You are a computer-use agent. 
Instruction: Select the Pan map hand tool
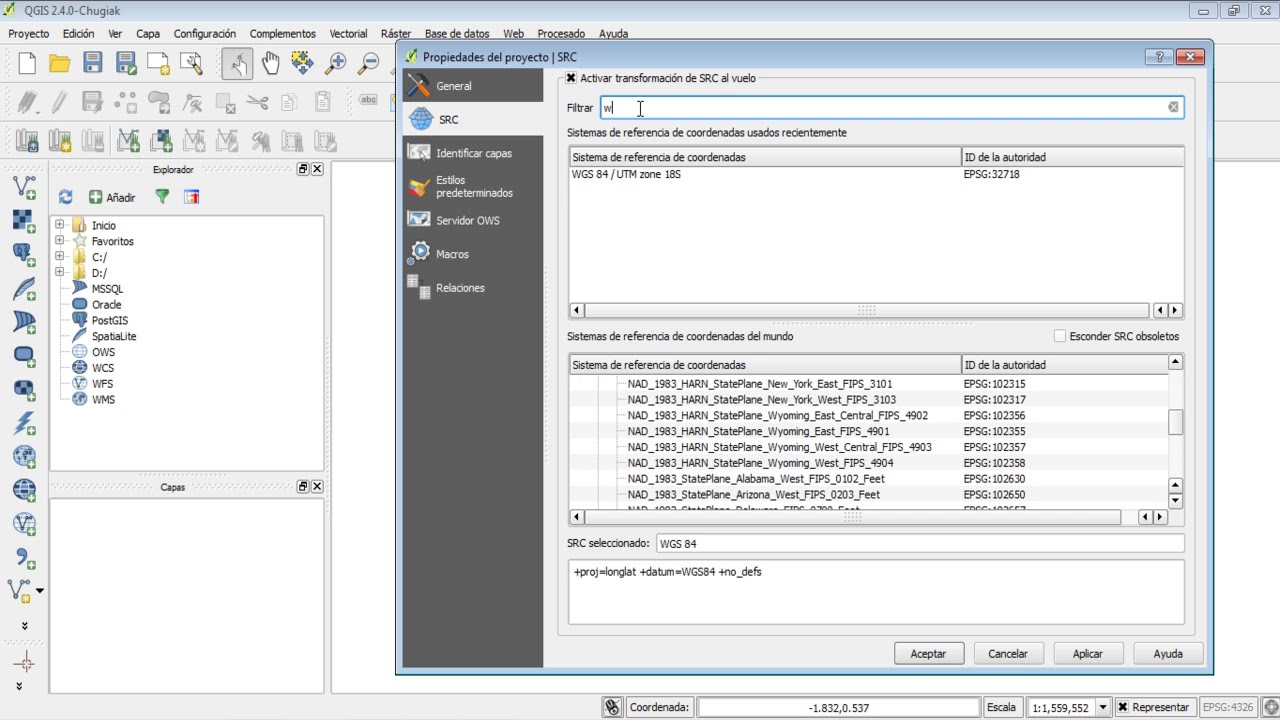(271, 63)
